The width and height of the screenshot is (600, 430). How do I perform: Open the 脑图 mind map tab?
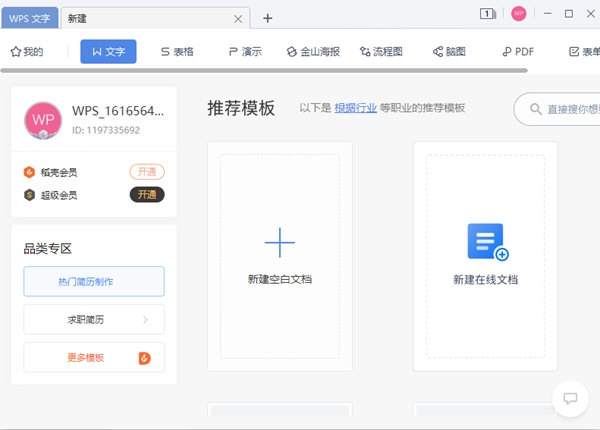(449, 52)
